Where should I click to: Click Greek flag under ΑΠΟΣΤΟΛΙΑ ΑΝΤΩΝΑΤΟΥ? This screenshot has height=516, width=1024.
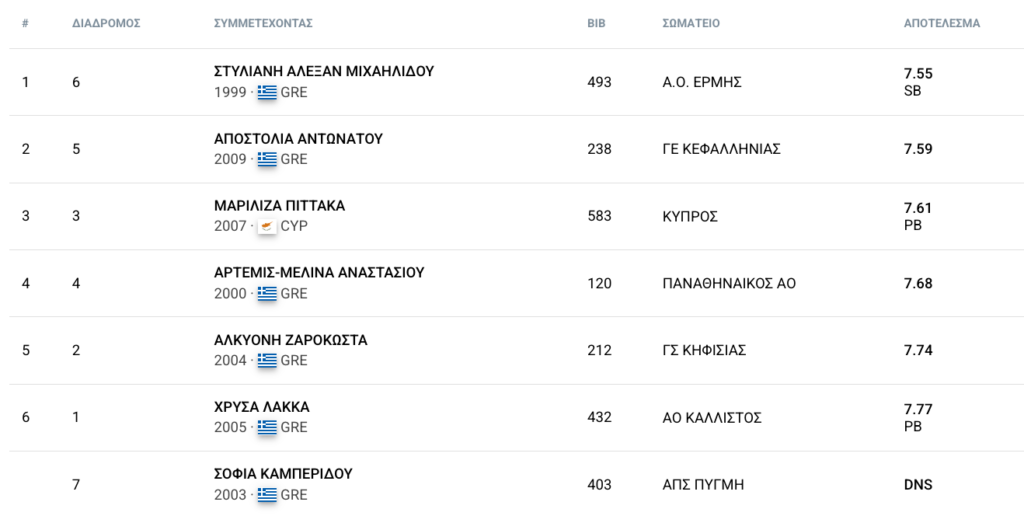point(267,159)
